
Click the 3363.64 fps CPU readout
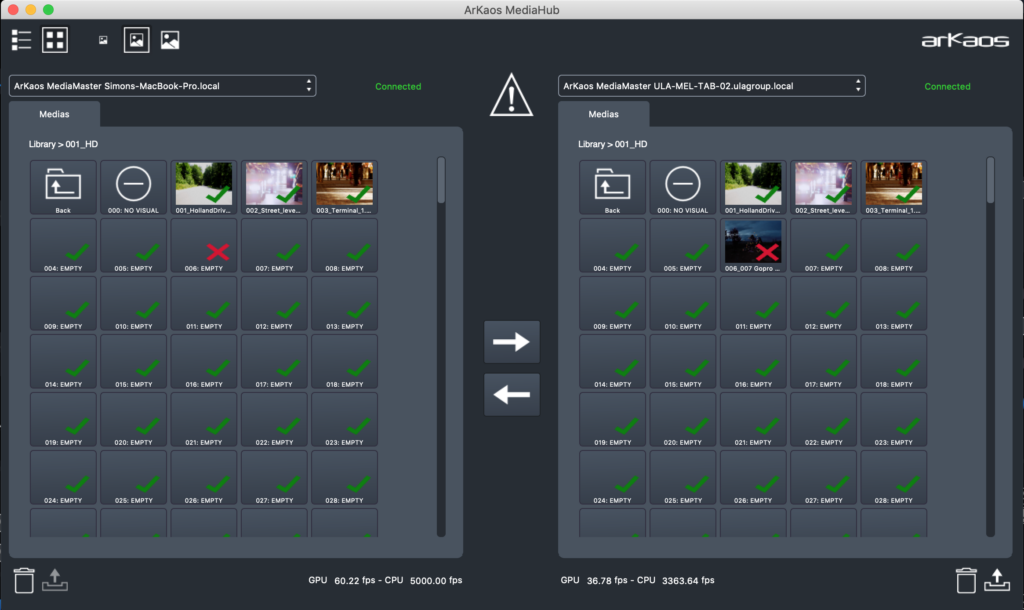click(x=688, y=580)
